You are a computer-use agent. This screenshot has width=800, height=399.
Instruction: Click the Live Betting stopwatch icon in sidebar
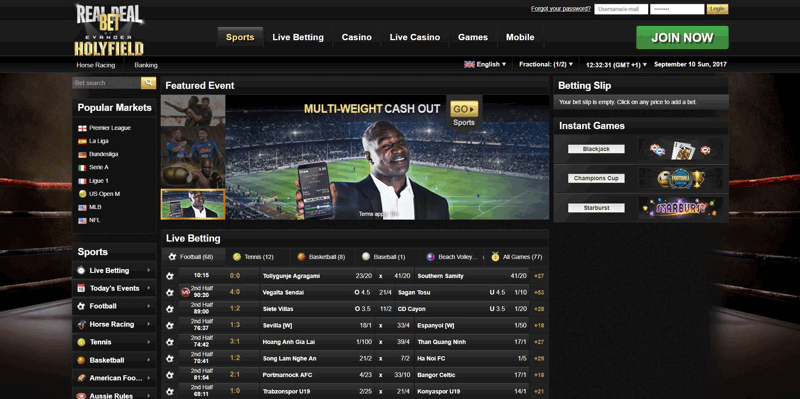click(x=81, y=270)
